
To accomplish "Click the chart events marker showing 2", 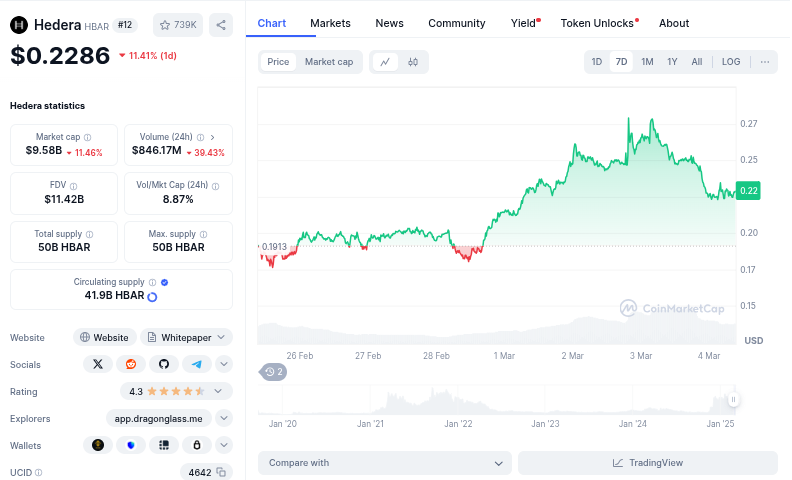I will pos(273,372).
